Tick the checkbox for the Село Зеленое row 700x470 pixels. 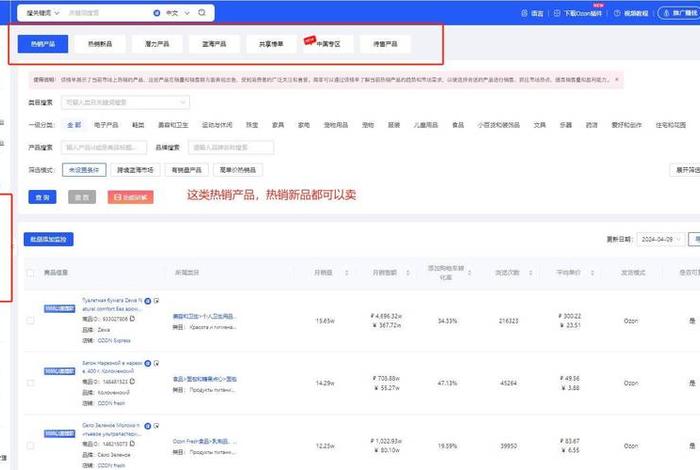(30, 445)
